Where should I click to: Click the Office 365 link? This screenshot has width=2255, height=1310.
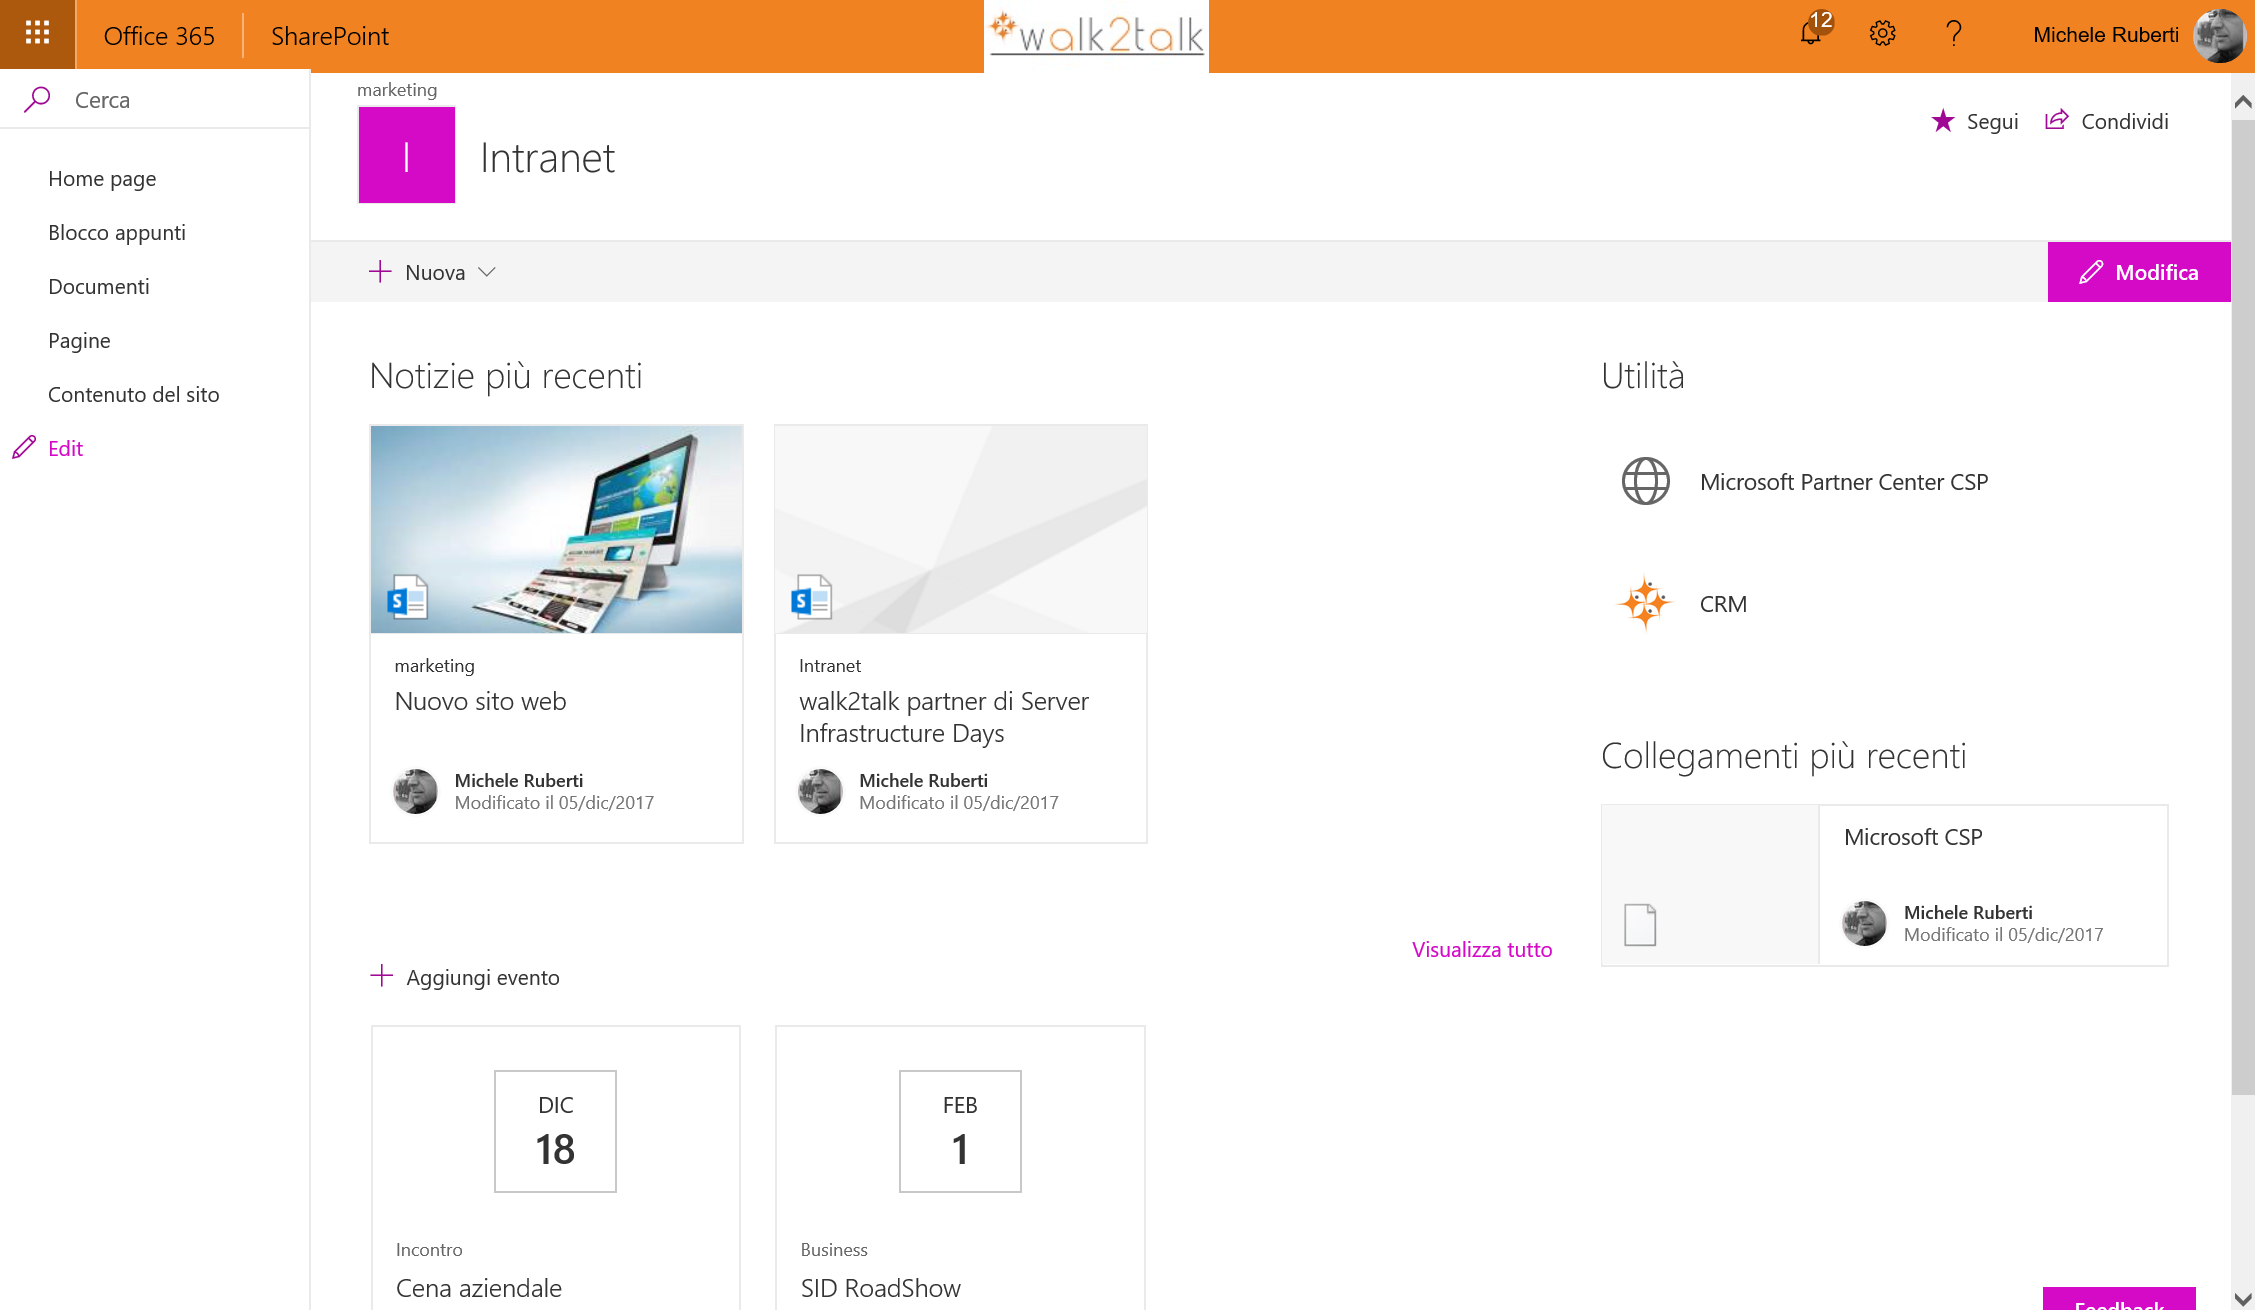[159, 35]
